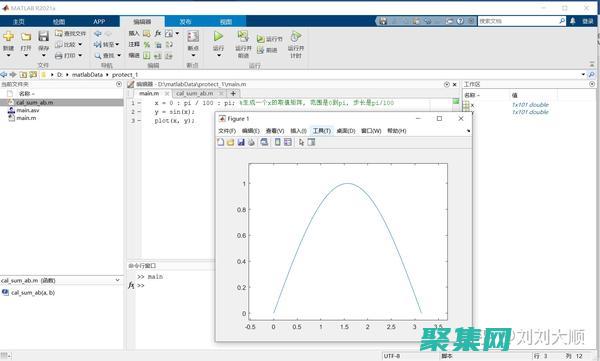
Task: Click the Go To (转至) button
Action: pyautogui.click(x=106, y=44)
